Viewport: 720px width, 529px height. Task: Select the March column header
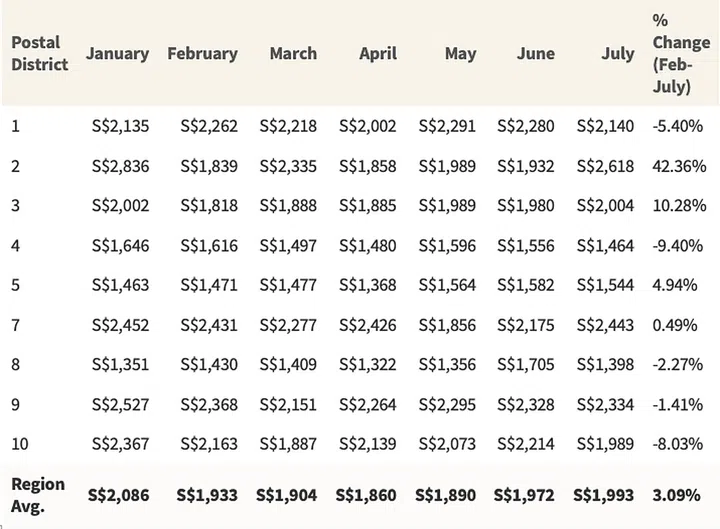click(293, 53)
